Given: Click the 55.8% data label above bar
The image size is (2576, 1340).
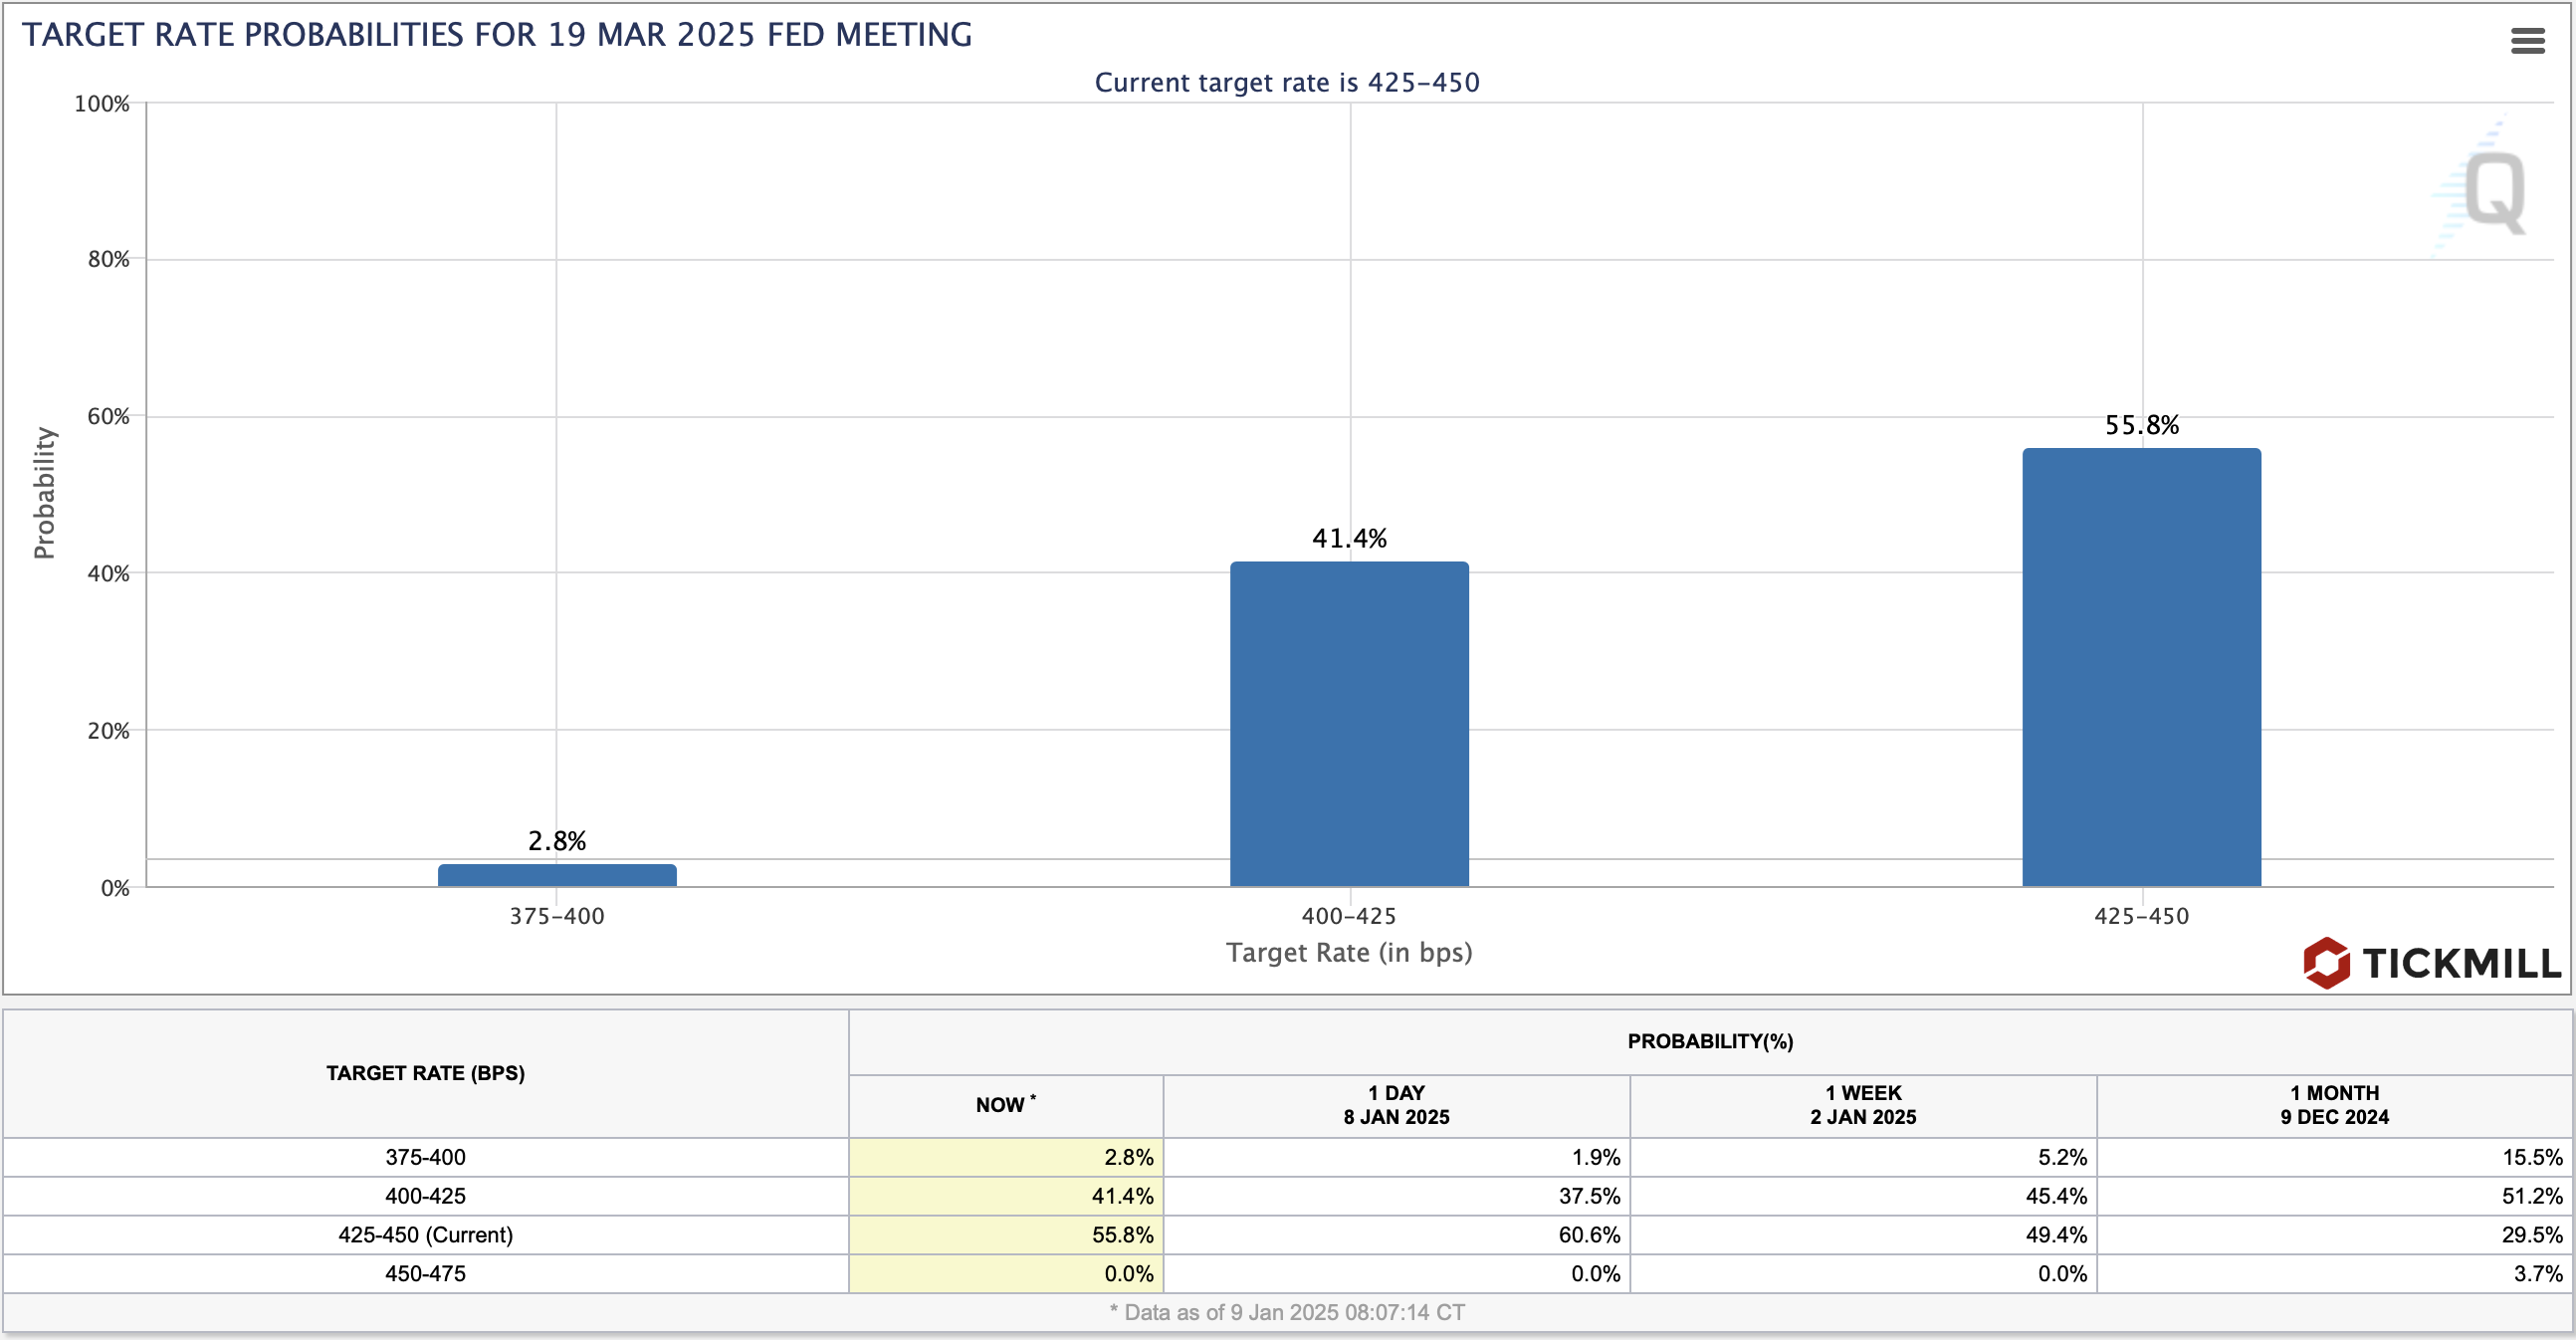Looking at the screenshot, I should tap(2141, 425).
